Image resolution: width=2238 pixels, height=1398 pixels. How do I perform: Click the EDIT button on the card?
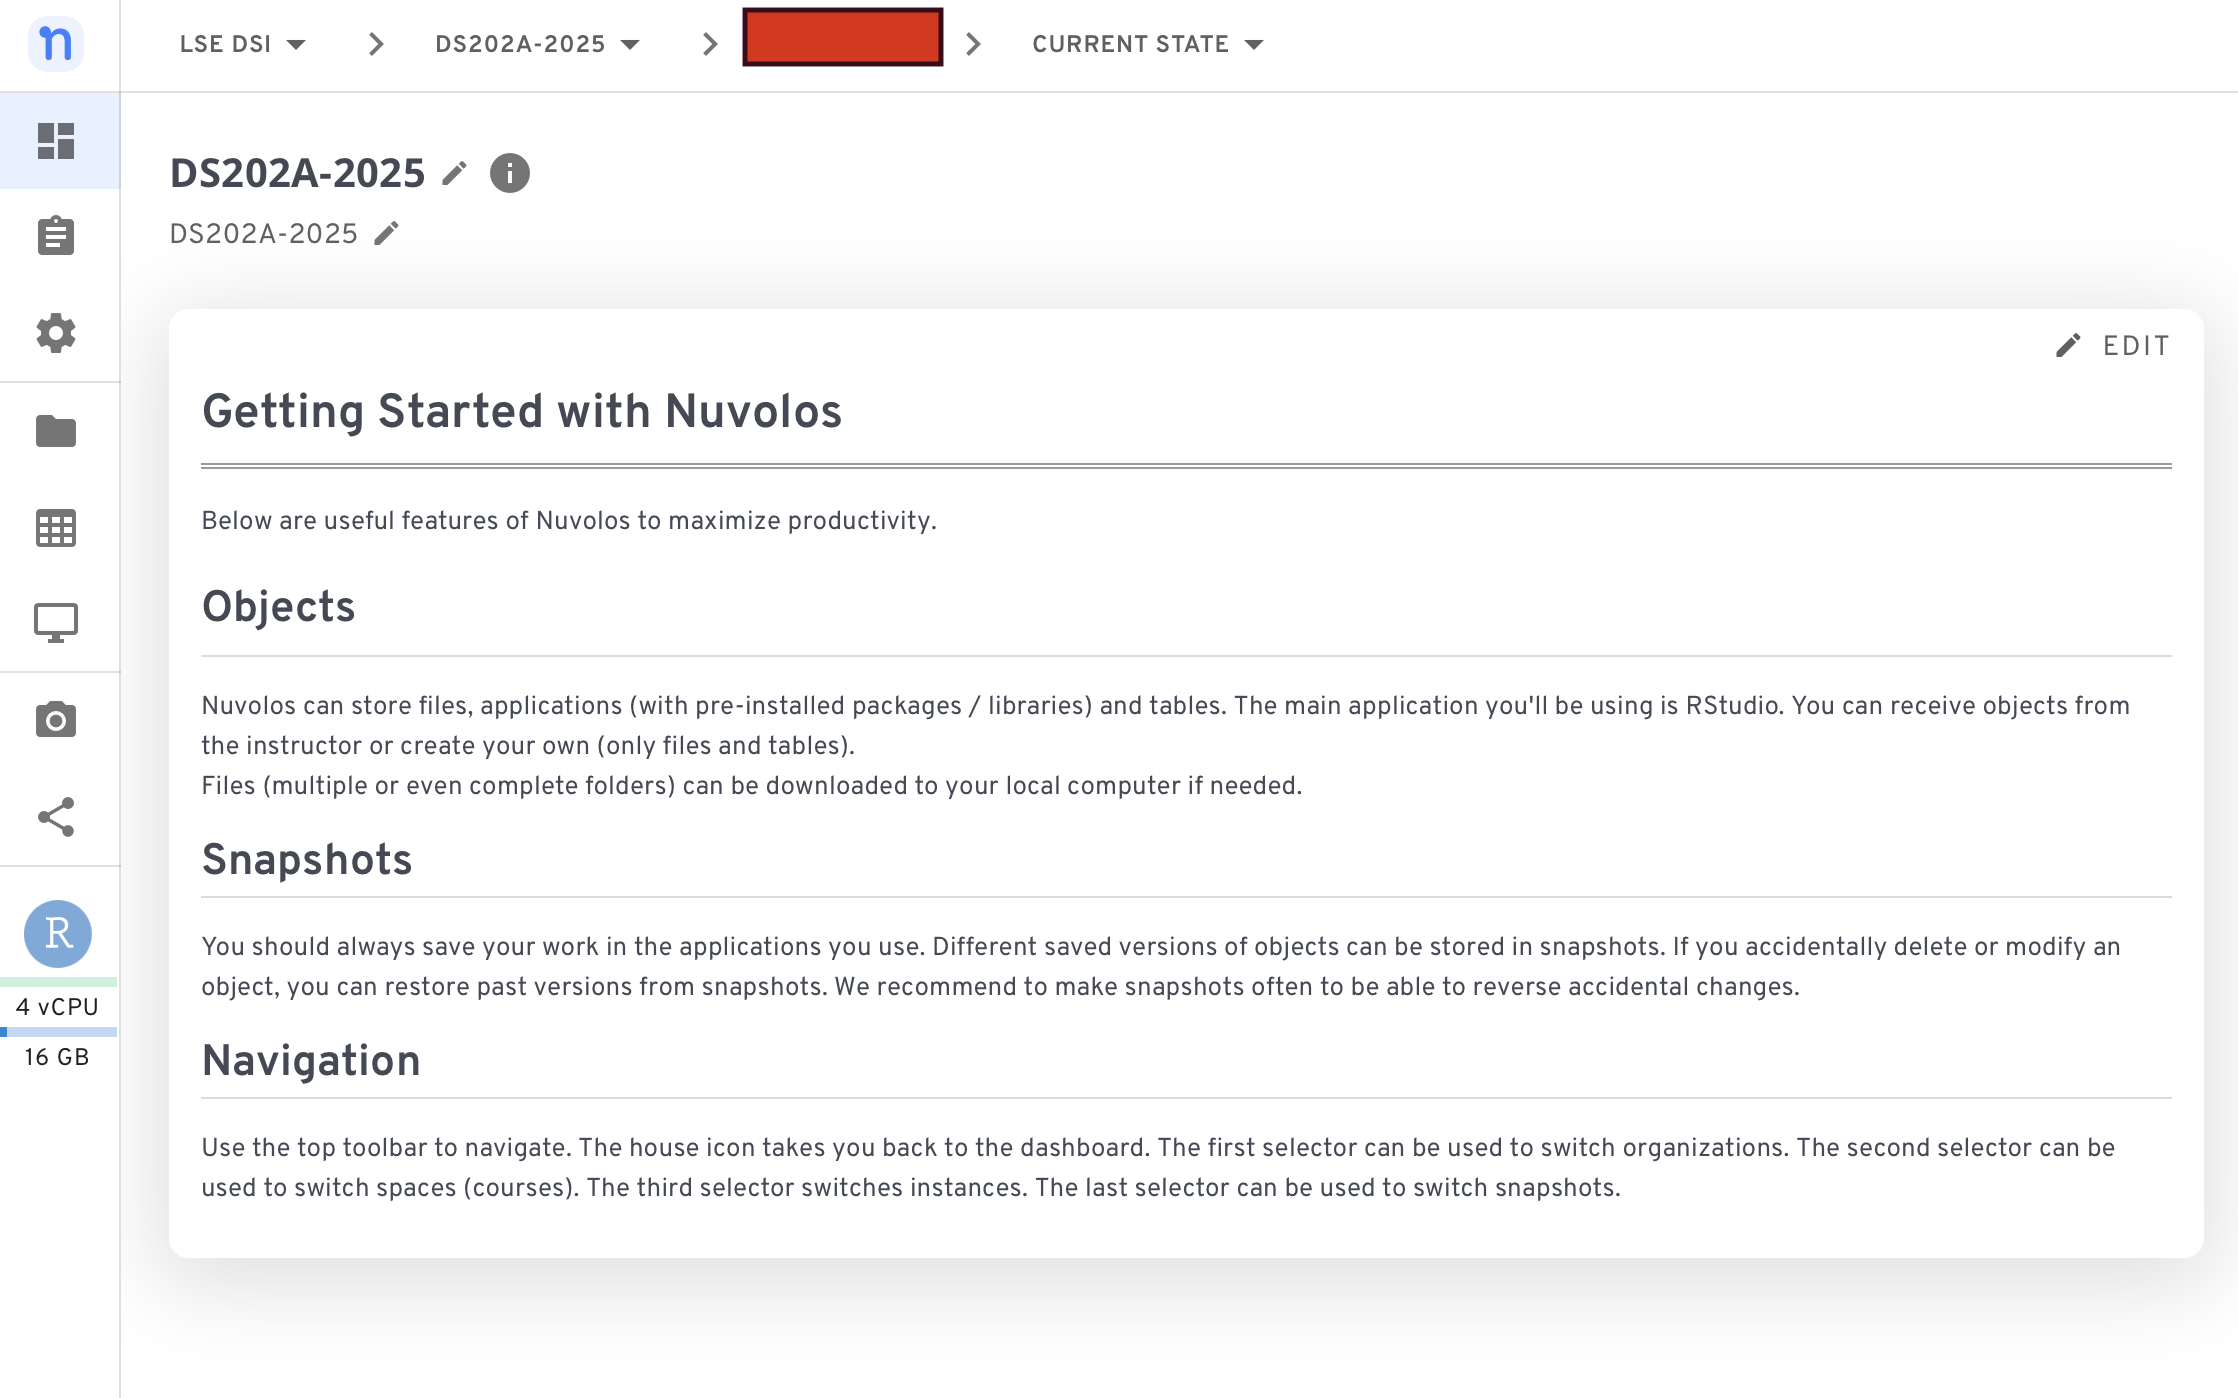coord(2113,346)
